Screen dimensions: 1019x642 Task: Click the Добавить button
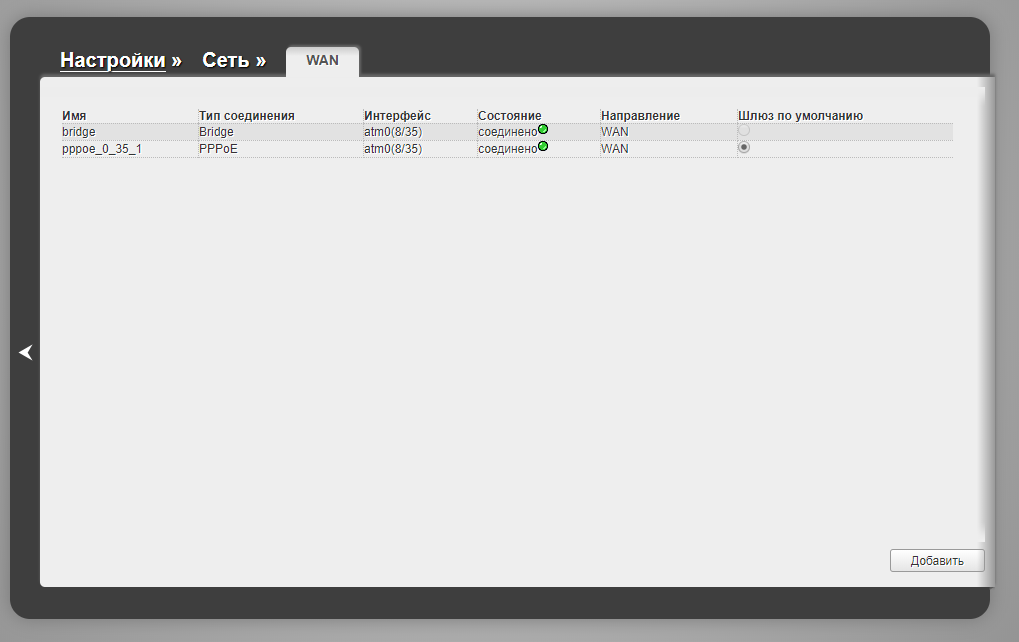coord(937,561)
